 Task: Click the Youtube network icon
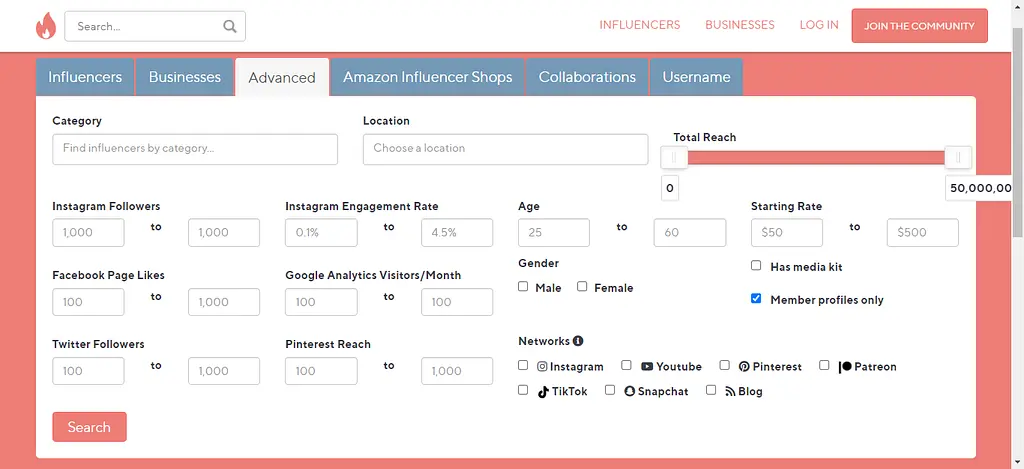647,367
